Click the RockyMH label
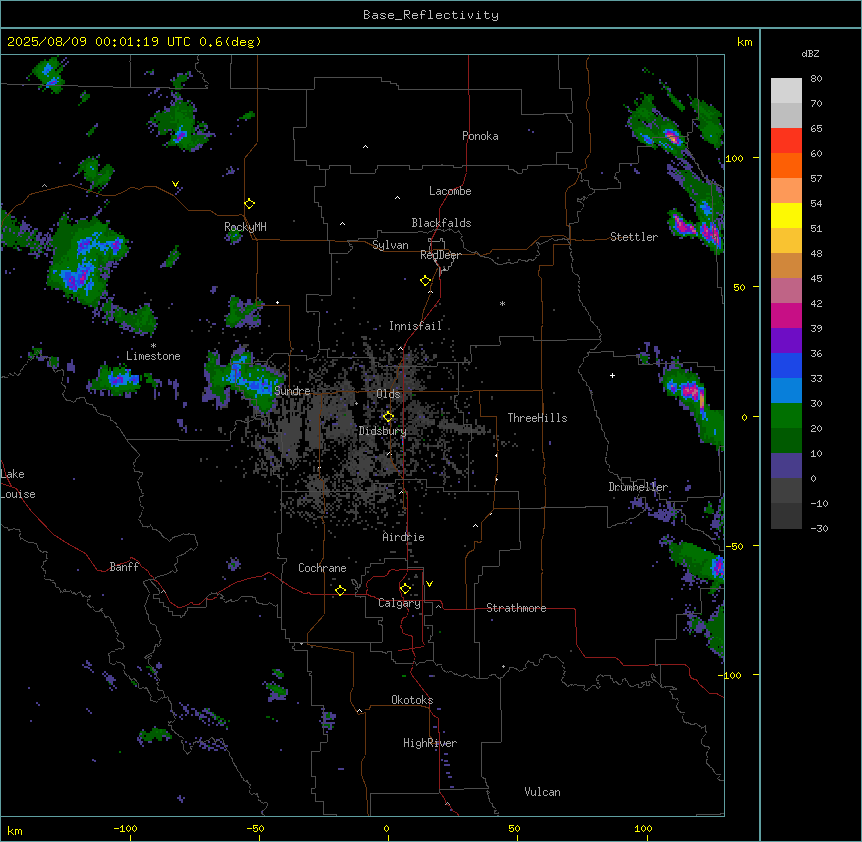Viewport: 862px width, 842px height. (x=245, y=227)
